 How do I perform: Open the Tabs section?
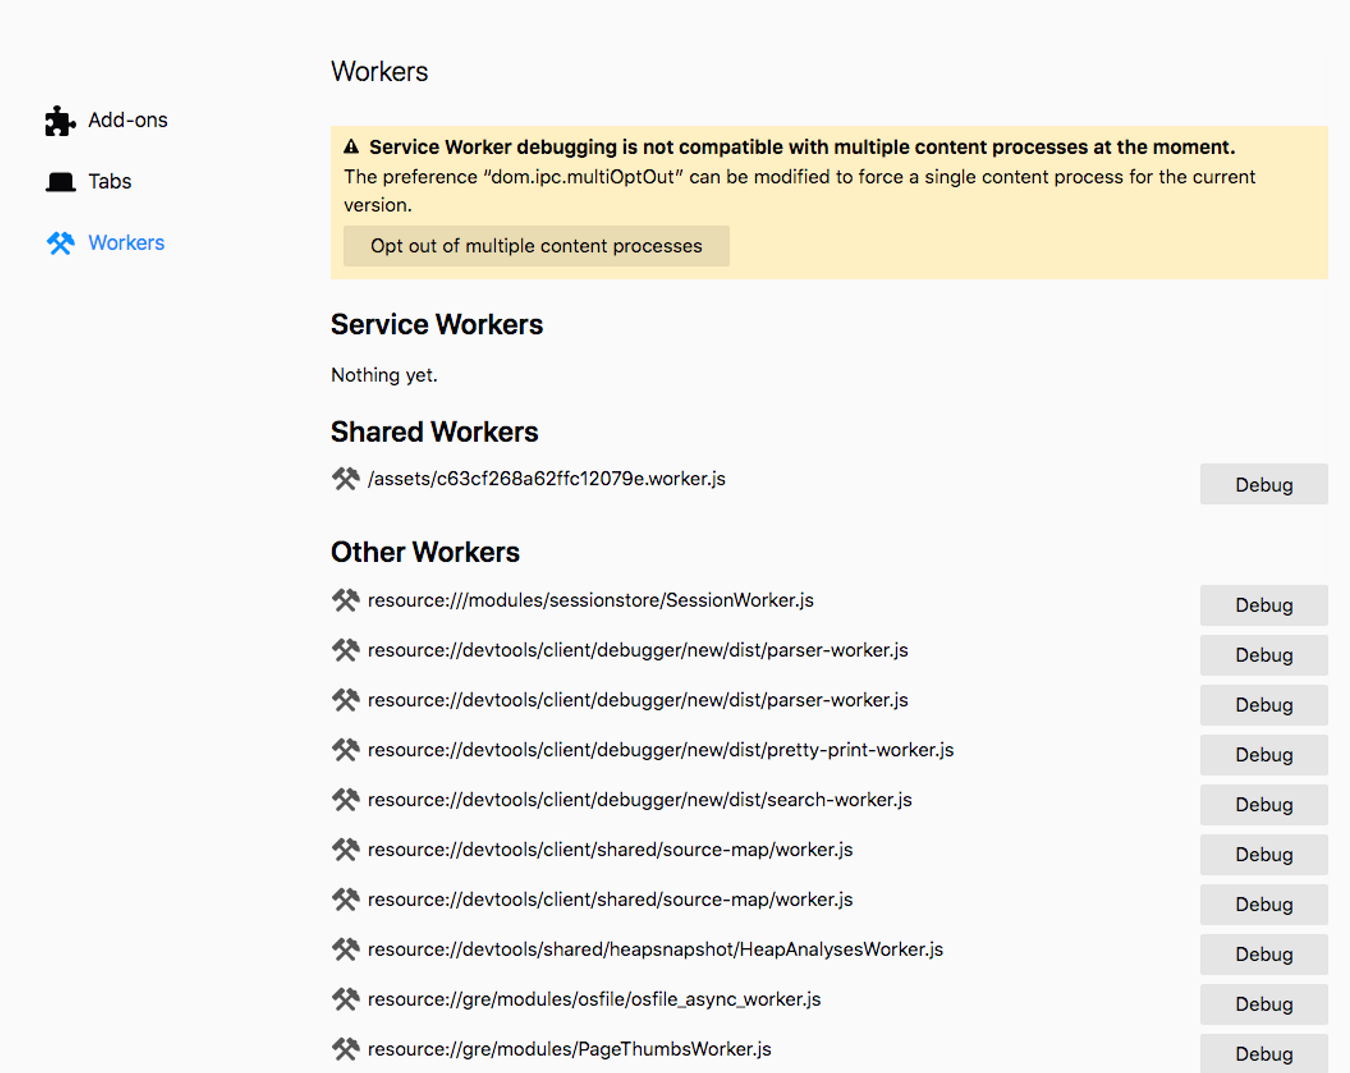coord(110,181)
